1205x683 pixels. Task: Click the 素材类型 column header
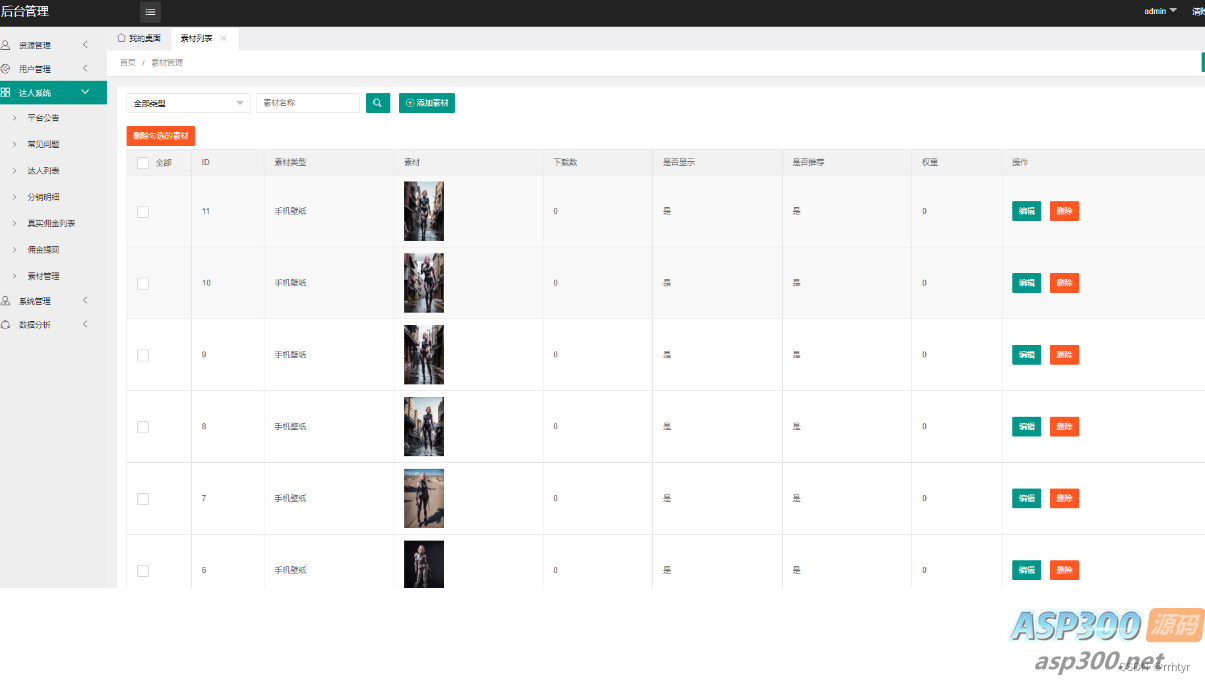click(x=290, y=163)
